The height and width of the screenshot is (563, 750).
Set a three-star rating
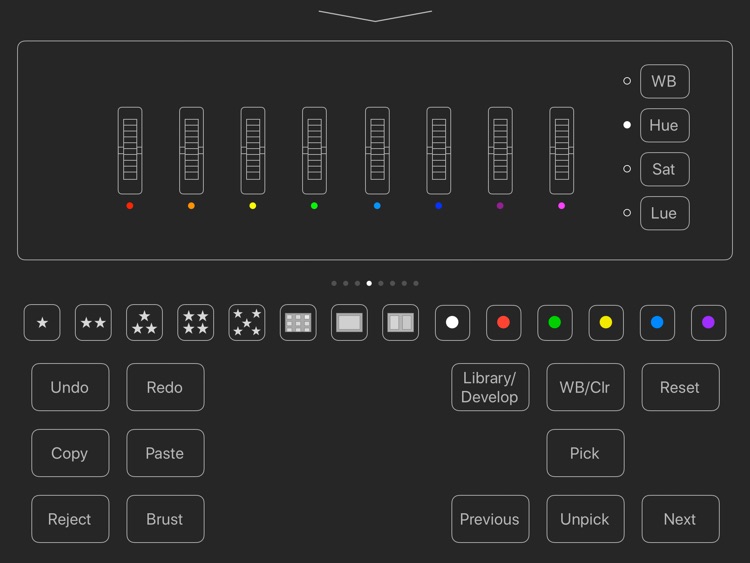144,322
